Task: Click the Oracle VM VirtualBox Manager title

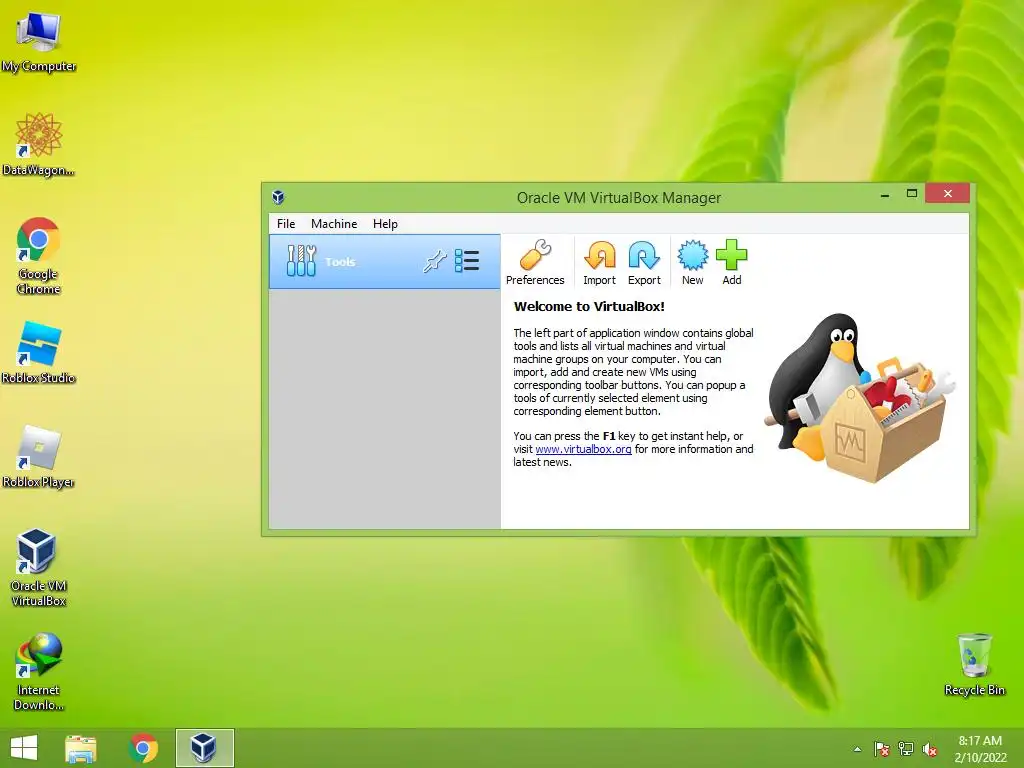Action: (x=618, y=198)
